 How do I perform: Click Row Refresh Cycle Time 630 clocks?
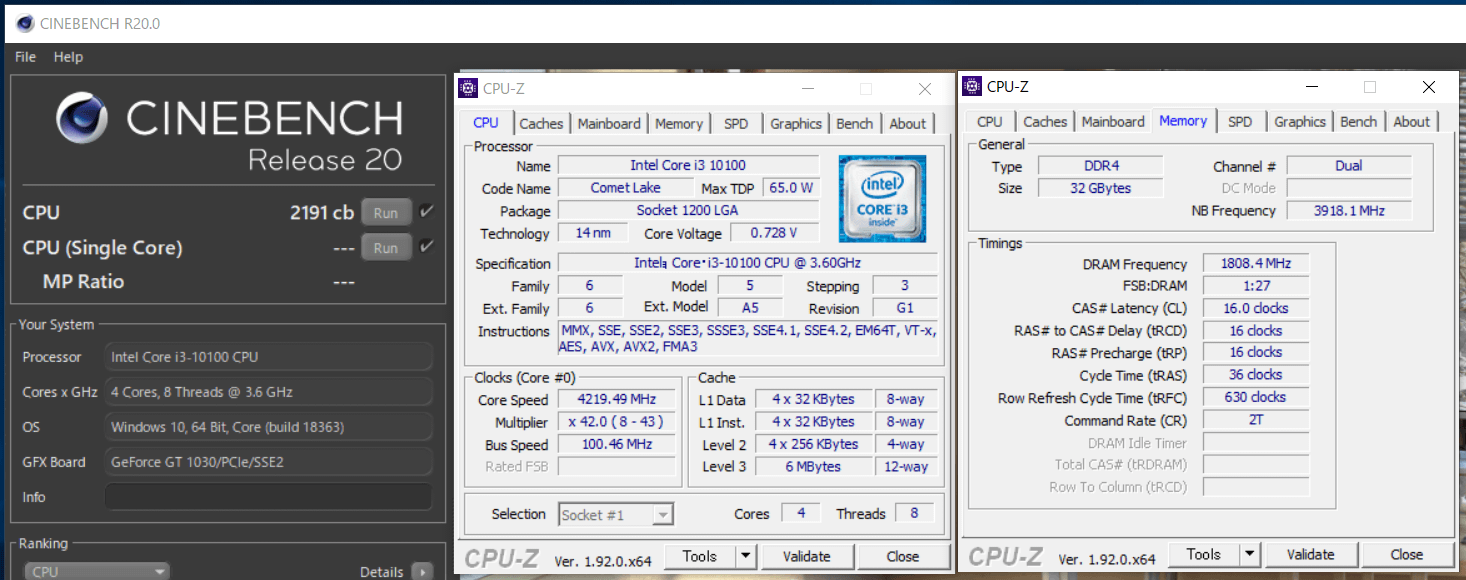(1256, 397)
